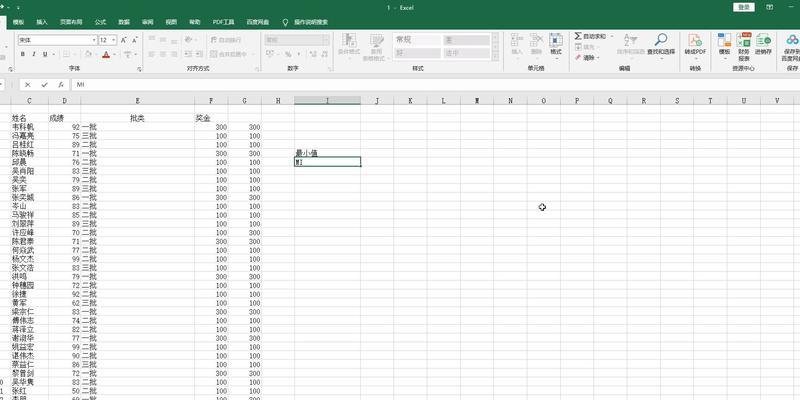Select column G header
800x400 pixels.
[245, 101]
